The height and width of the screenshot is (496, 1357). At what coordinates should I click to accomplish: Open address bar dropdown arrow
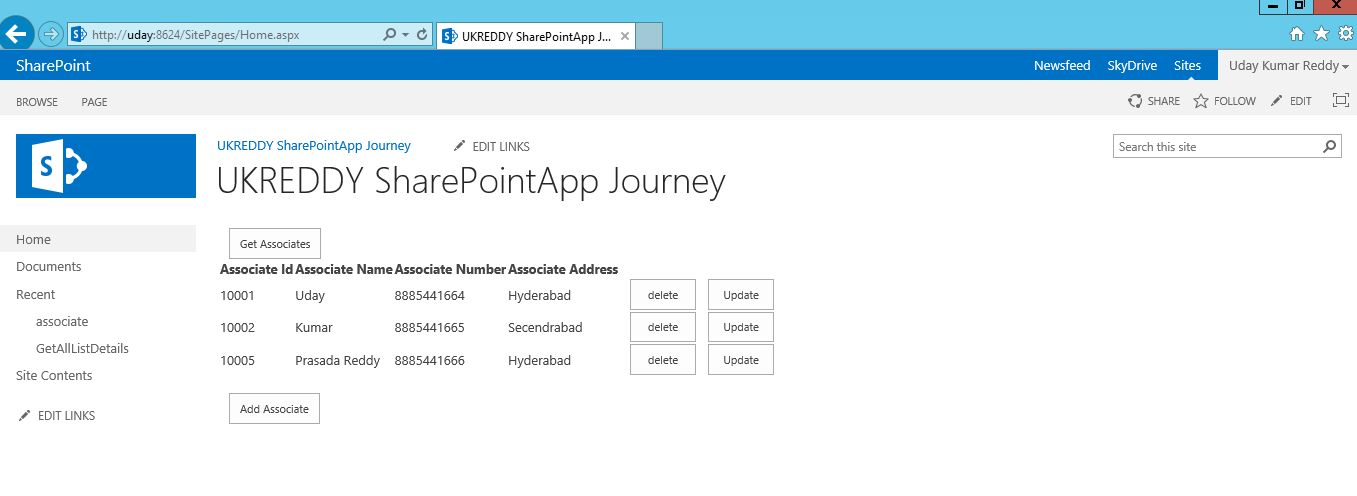point(405,34)
